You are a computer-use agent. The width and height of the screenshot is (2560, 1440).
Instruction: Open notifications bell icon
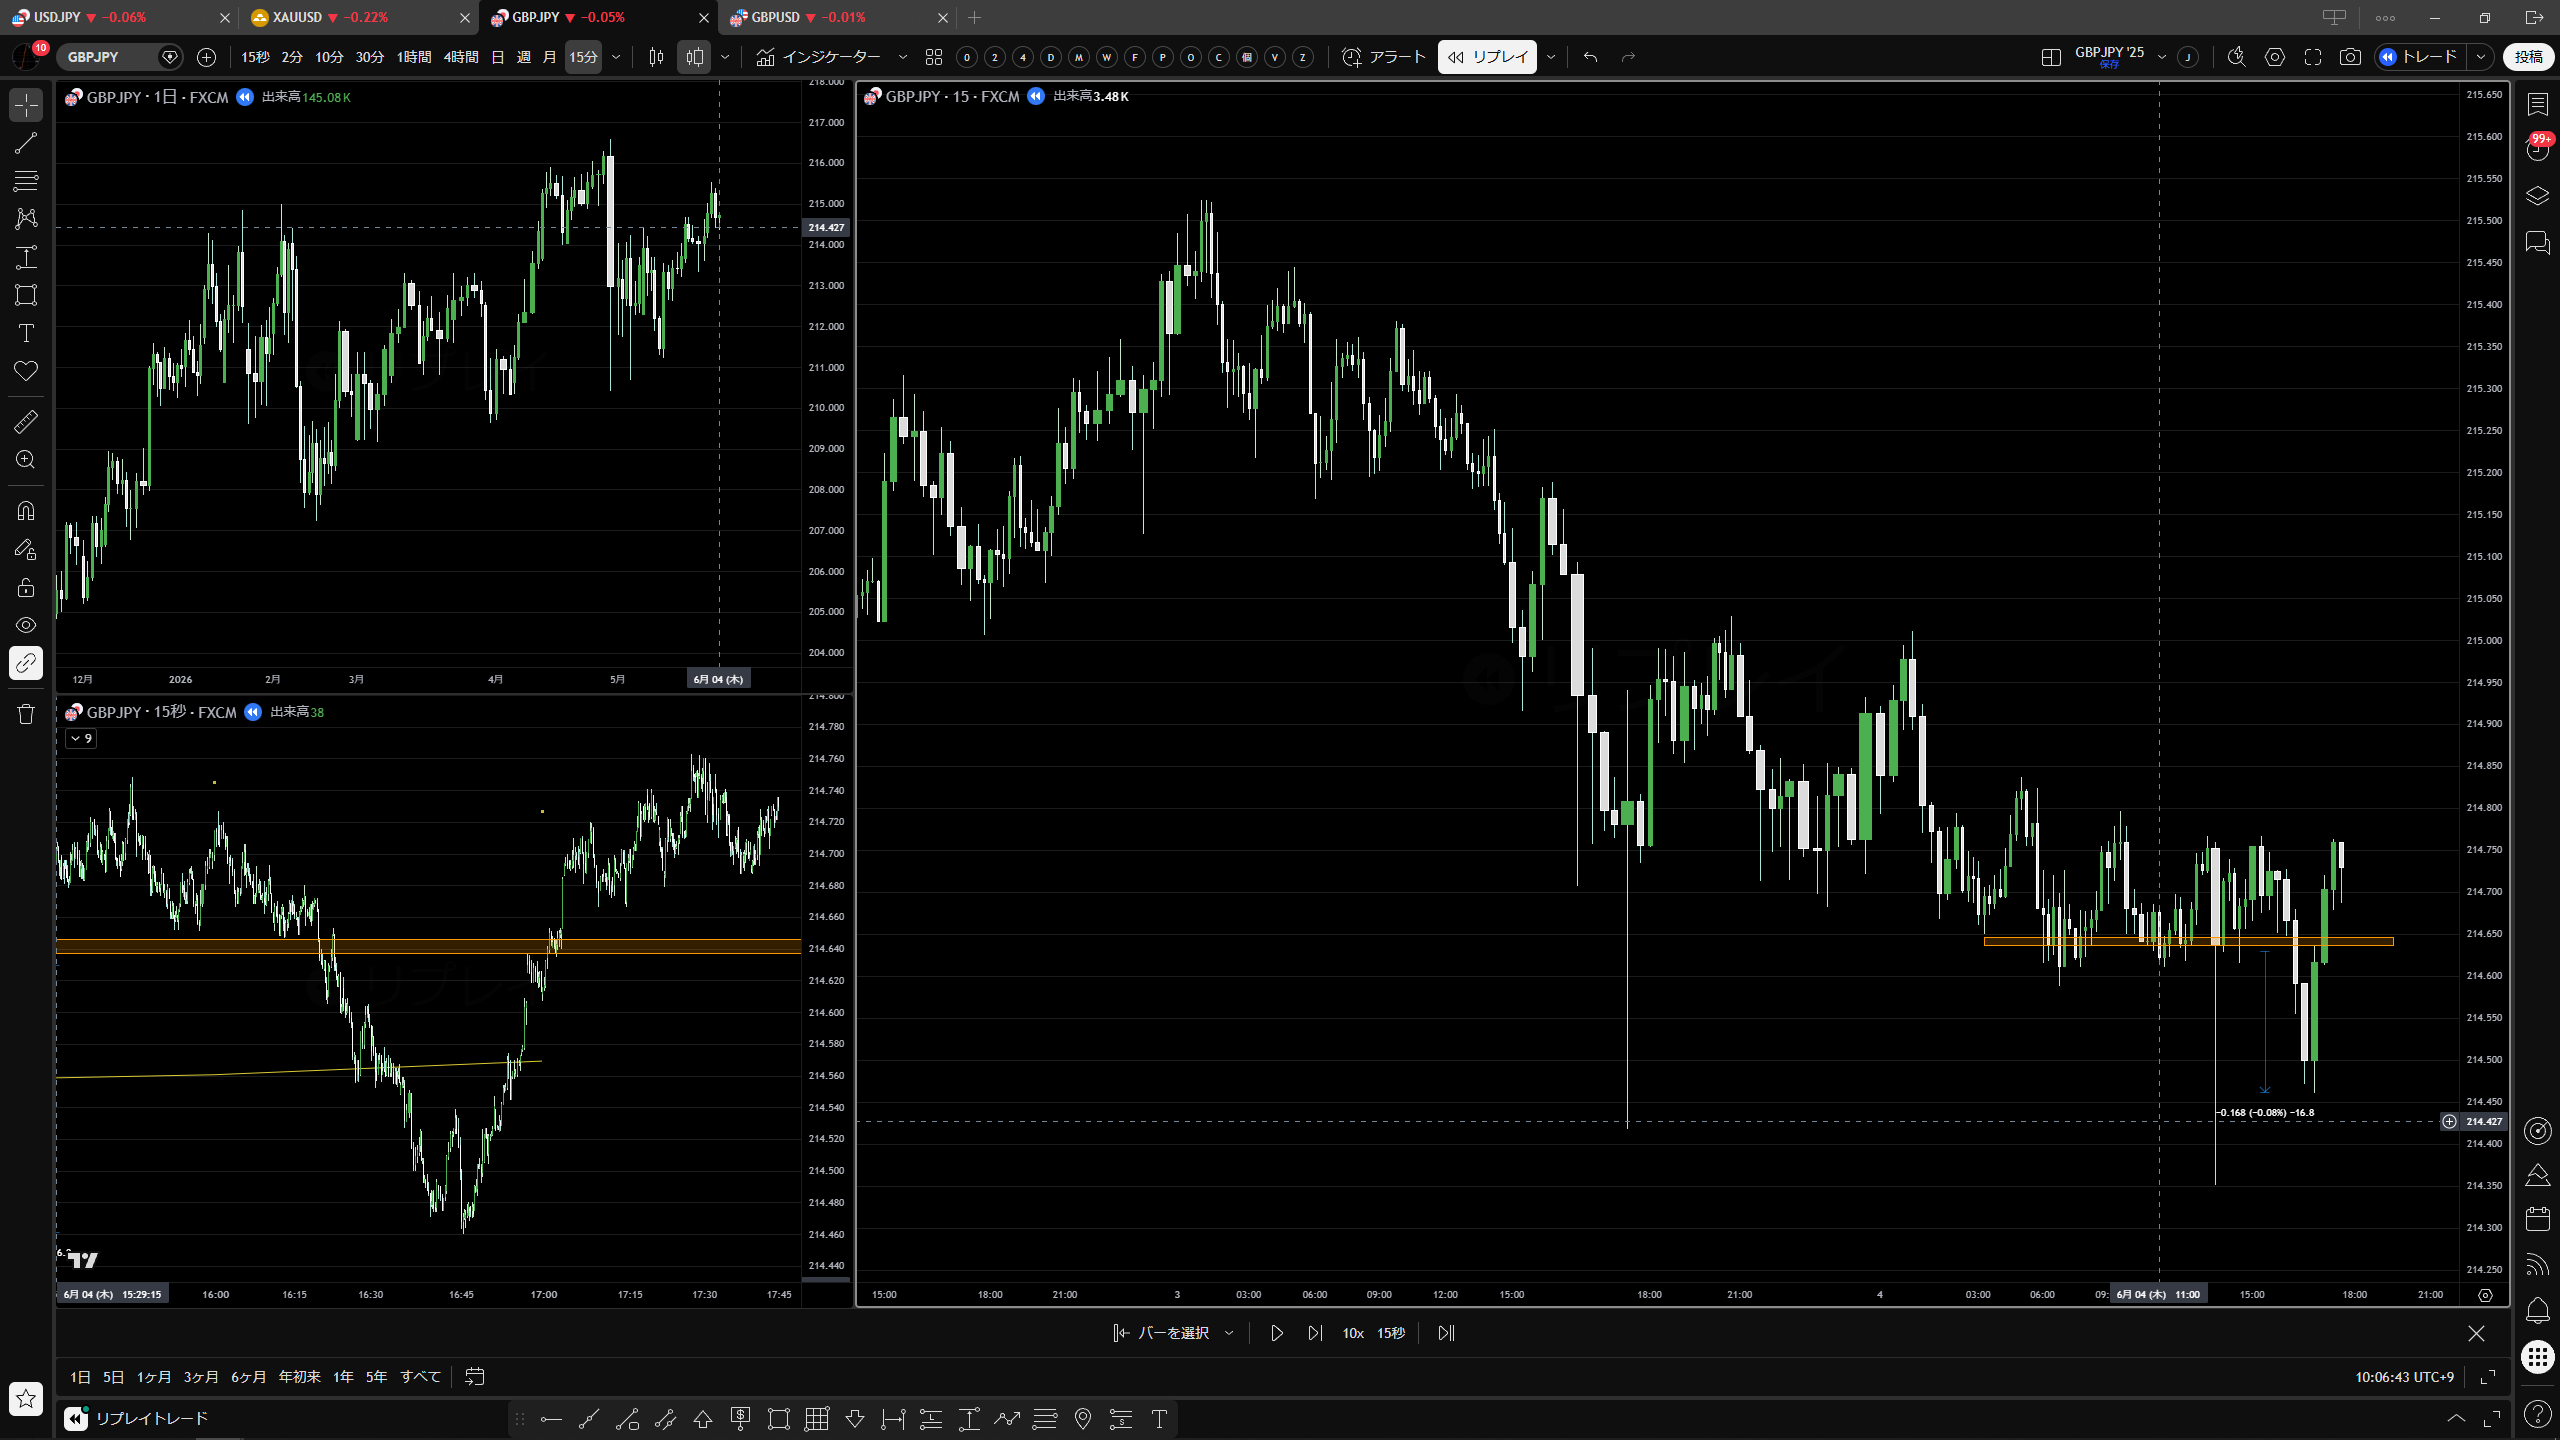tap(2538, 1311)
